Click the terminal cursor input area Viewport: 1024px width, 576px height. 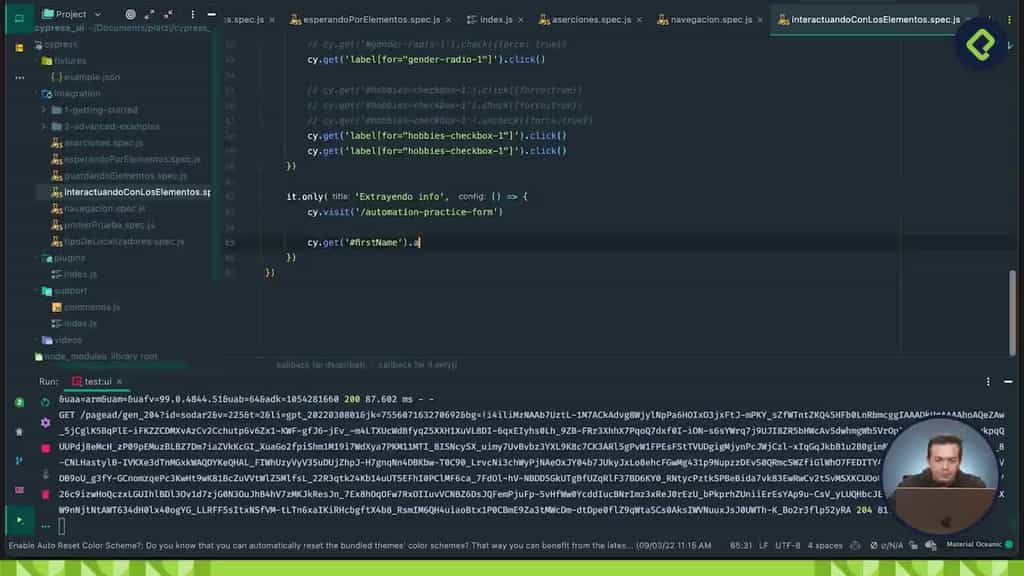tap(61, 526)
